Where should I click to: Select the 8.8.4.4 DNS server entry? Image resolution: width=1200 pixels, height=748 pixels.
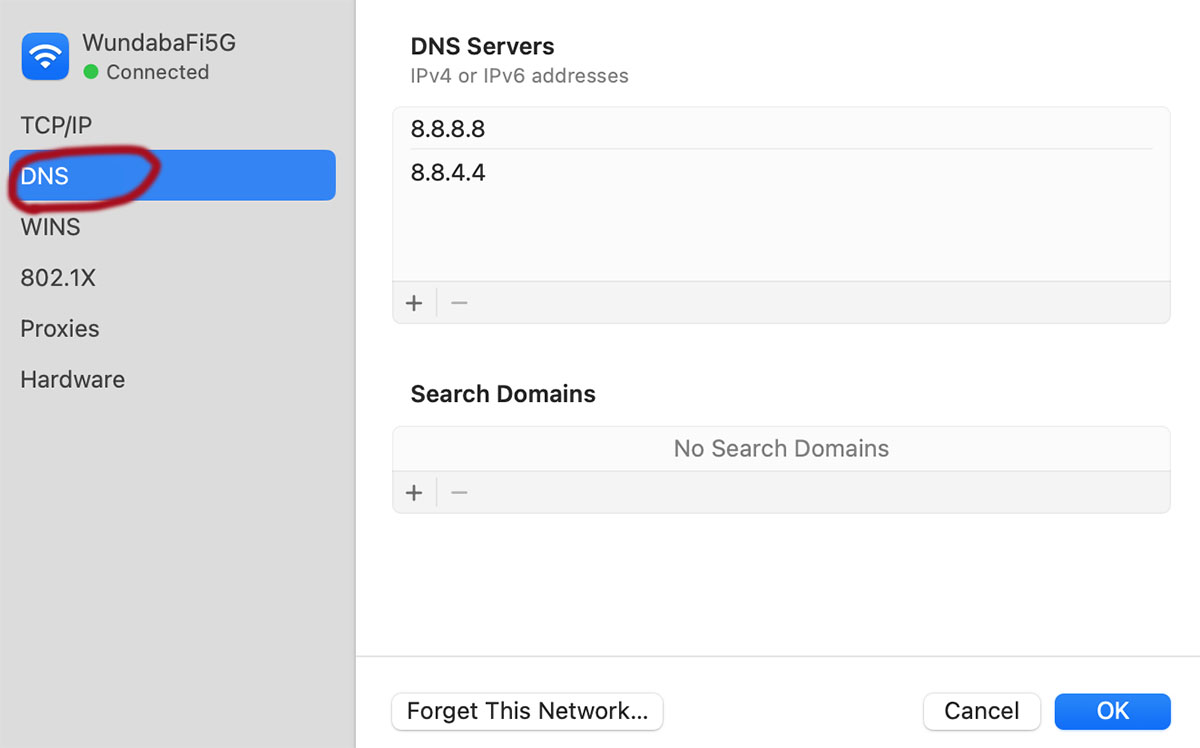pos(781,173)
